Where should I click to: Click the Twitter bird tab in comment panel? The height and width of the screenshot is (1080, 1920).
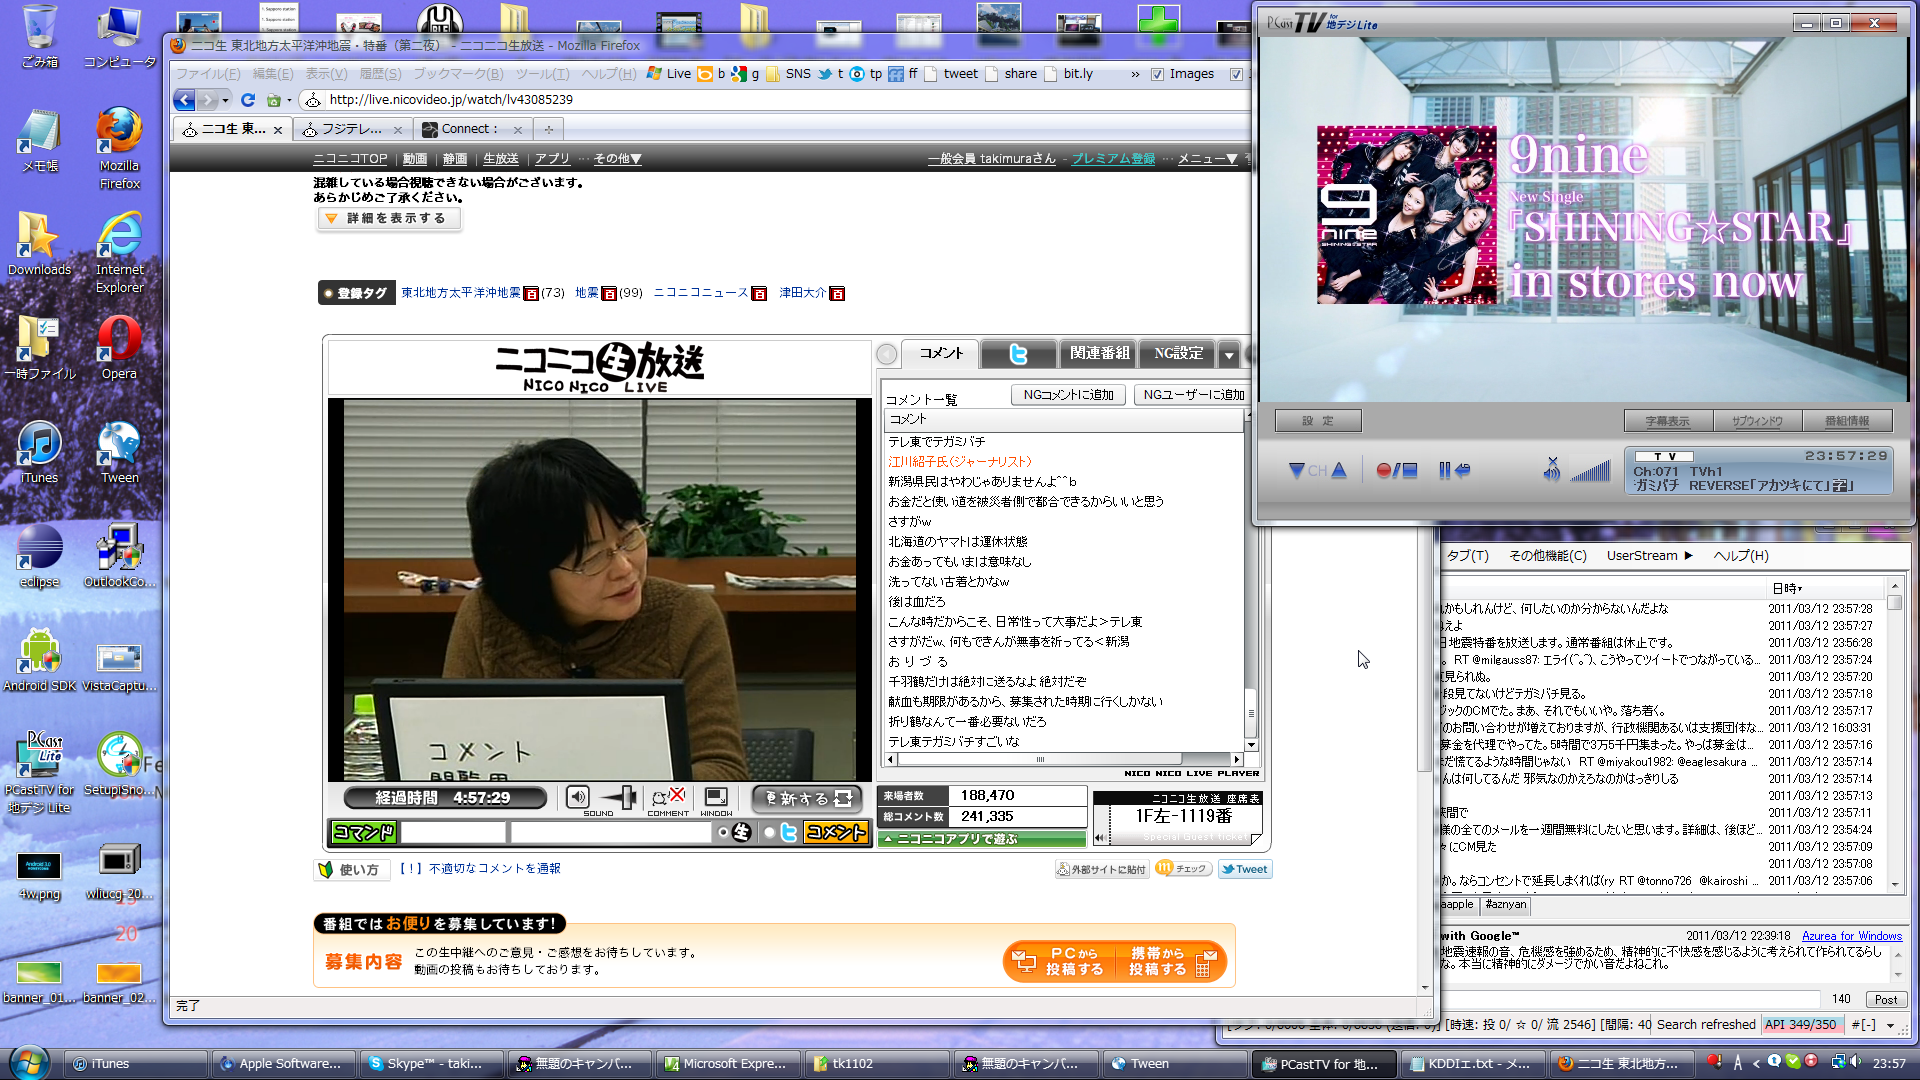pos(1018,354)
